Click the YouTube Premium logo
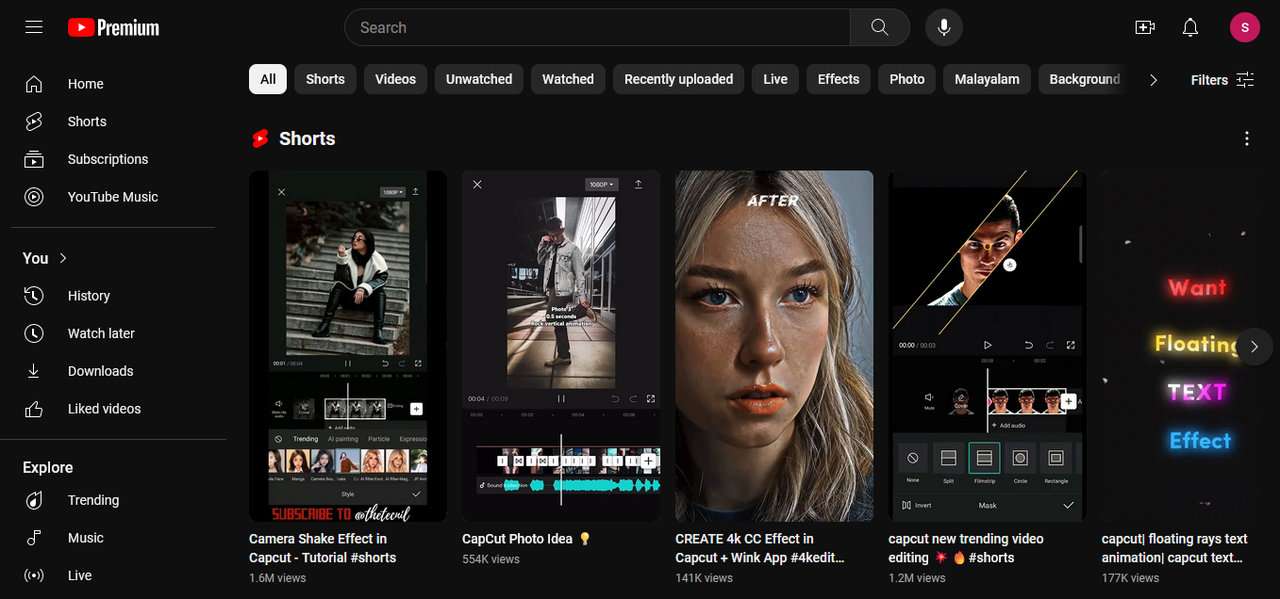Screen dimensions: 1280x599 pos(113,27)
